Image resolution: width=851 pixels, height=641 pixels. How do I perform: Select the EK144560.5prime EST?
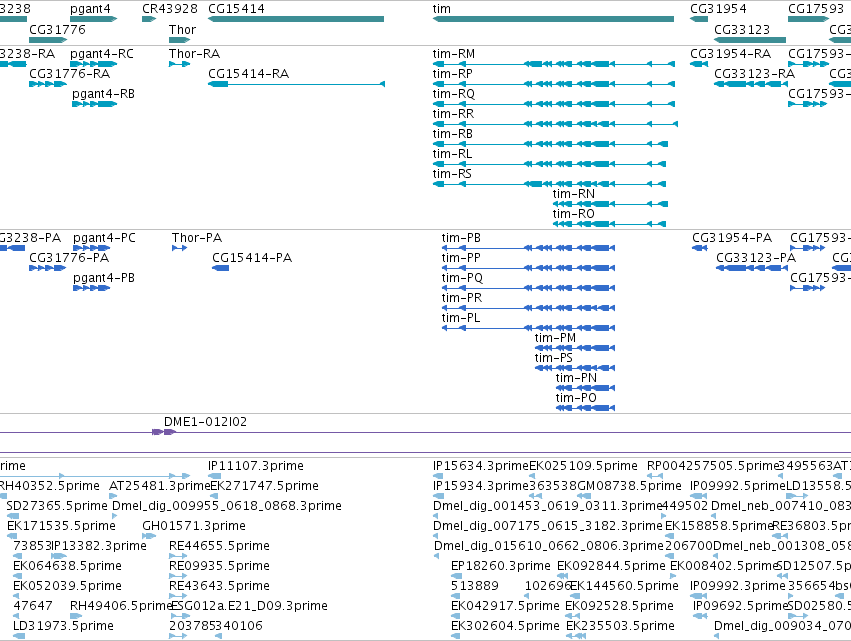(574, 596)
